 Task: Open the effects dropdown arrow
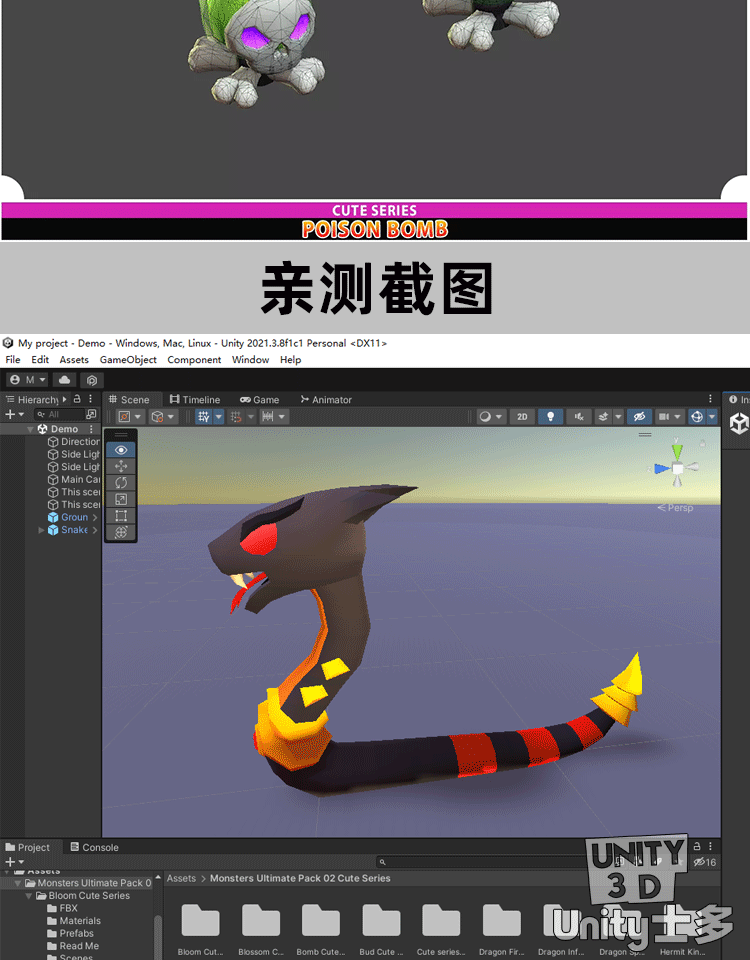(x=618, y=417)
